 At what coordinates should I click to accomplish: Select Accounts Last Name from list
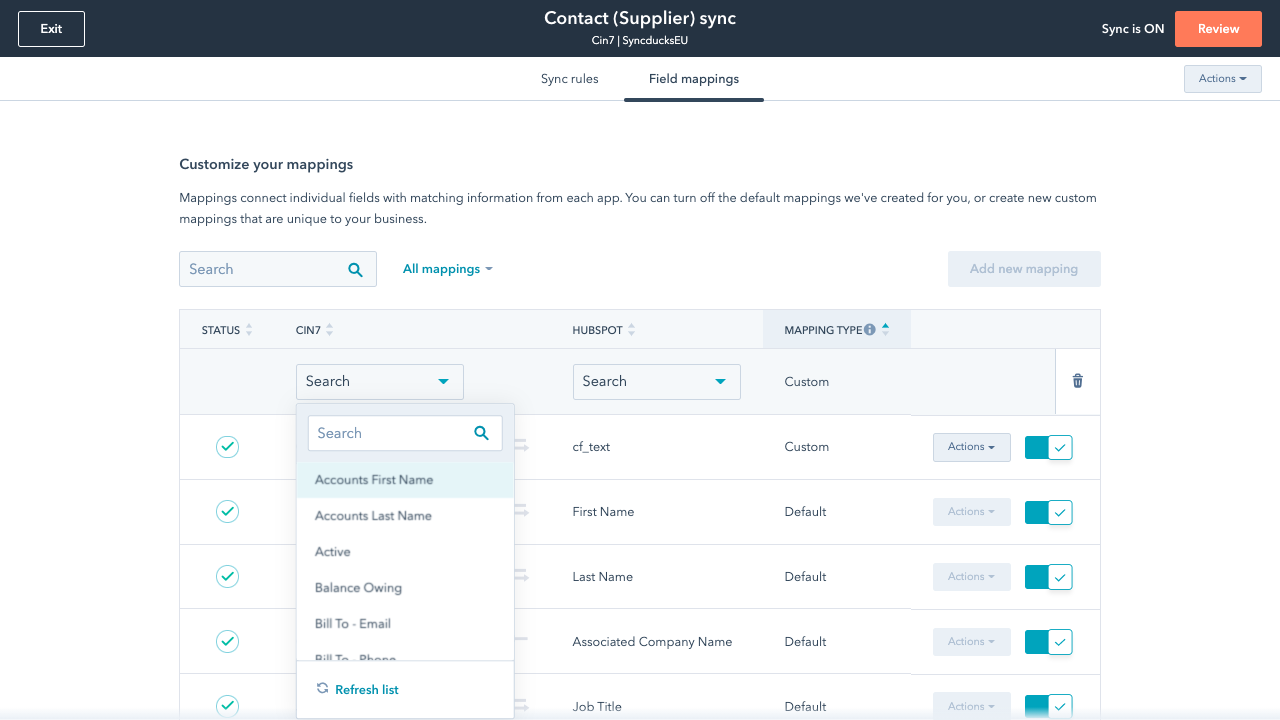(x=373, y=516)
